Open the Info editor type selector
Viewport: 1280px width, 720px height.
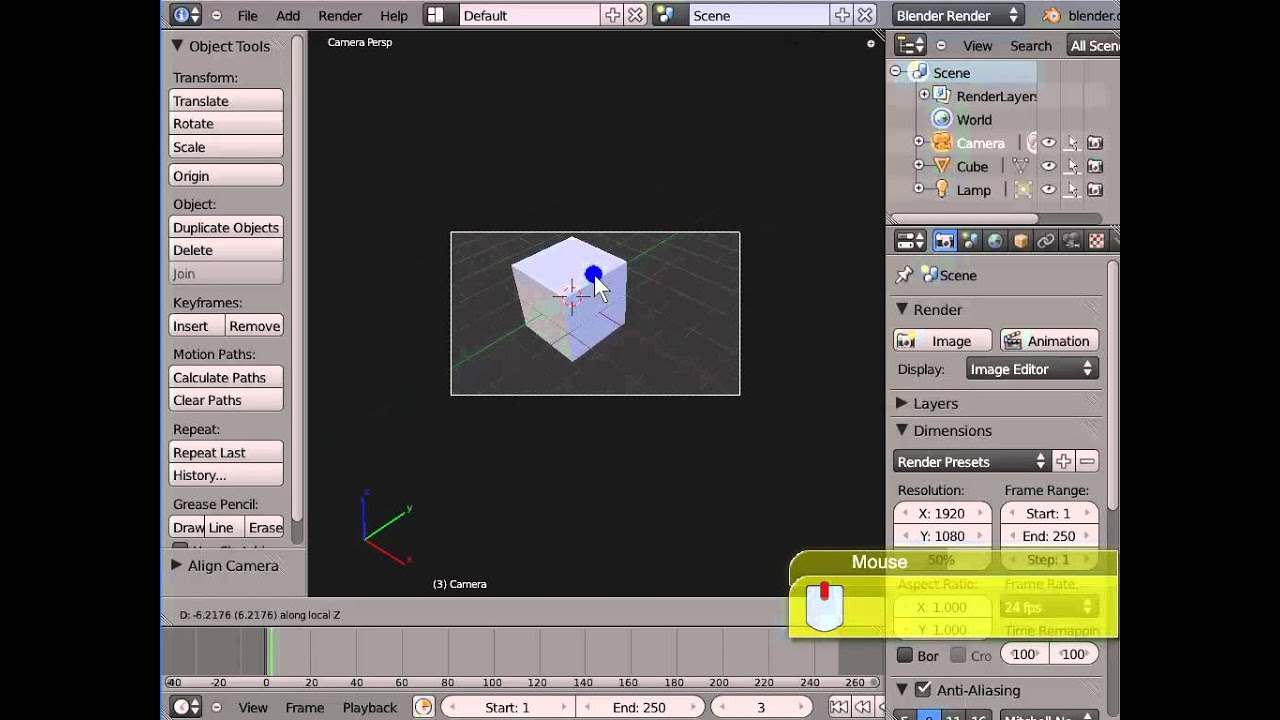point(186,15)
